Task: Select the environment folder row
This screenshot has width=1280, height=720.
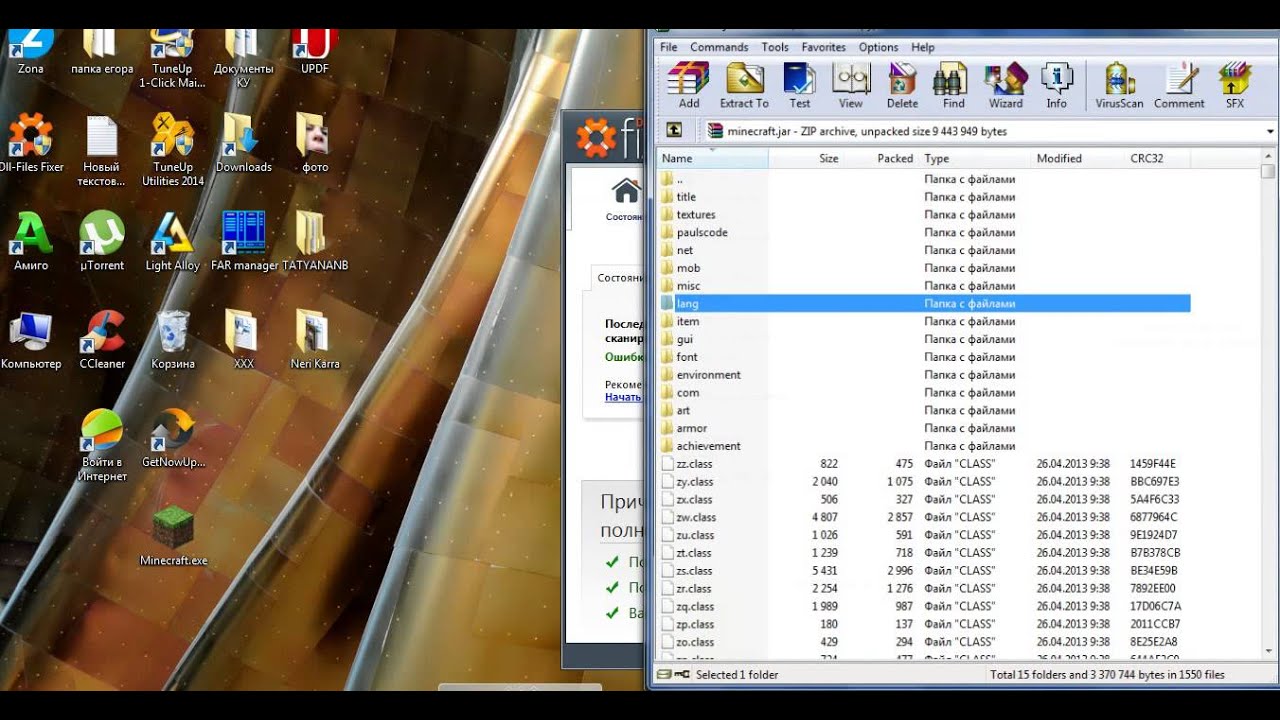Action: (x=924, y=375)
